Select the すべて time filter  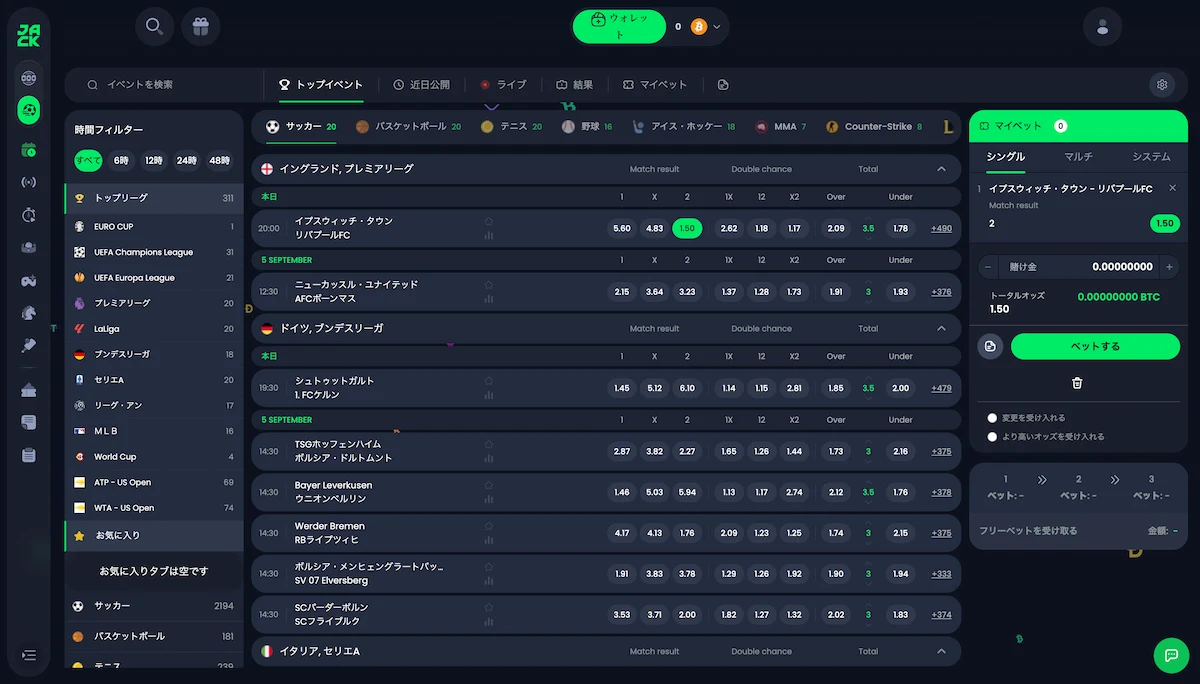tap(89, 160)
